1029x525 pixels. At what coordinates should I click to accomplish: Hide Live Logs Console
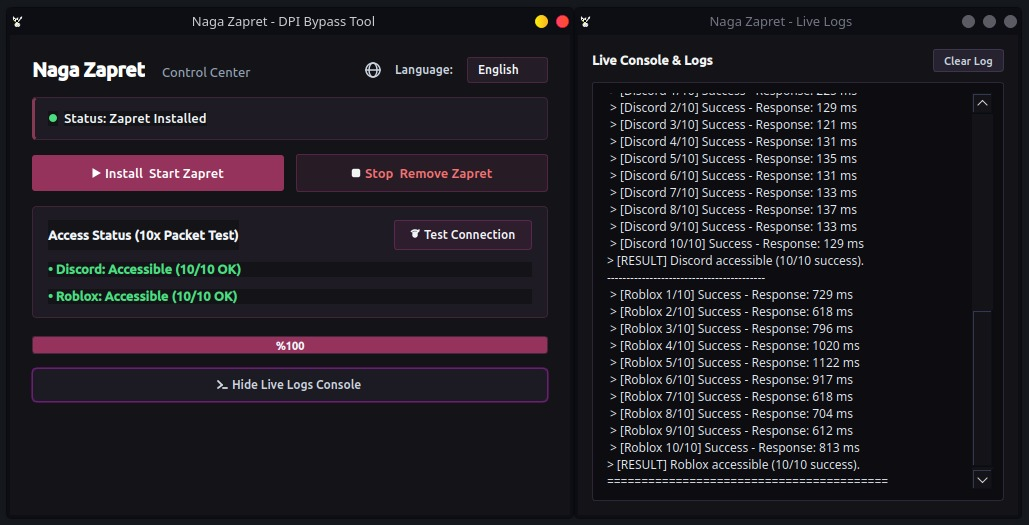[290, 385]
